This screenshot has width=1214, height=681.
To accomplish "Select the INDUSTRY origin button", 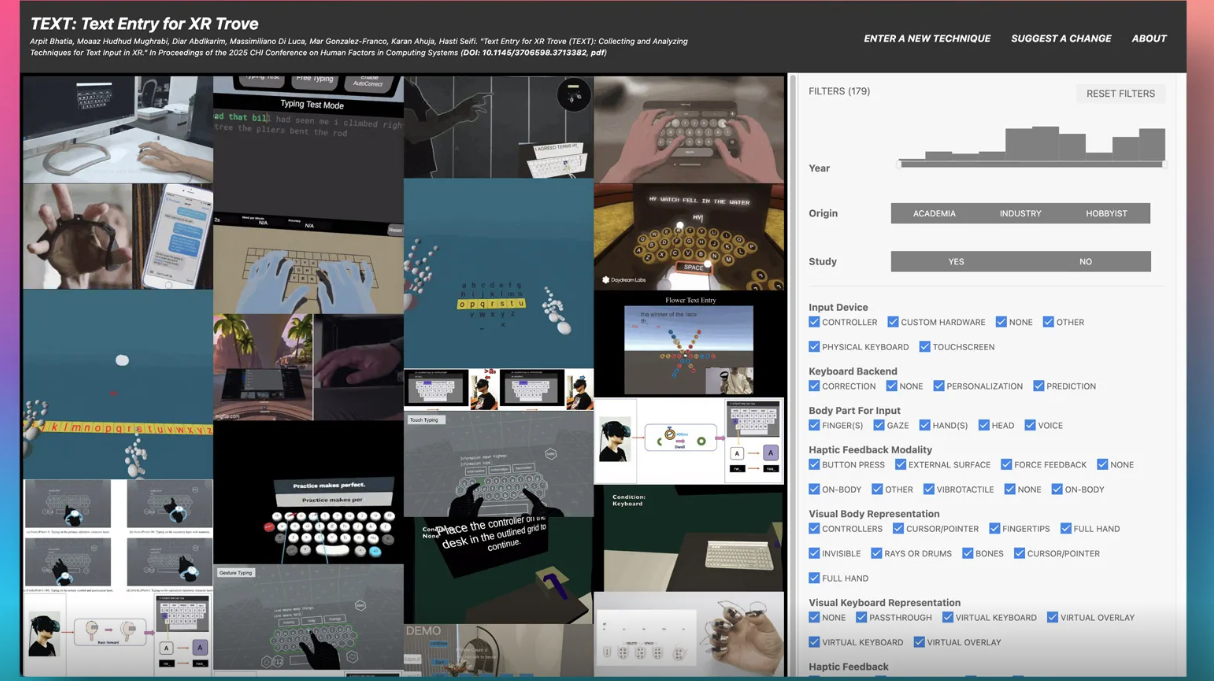I will [1020, 213].
